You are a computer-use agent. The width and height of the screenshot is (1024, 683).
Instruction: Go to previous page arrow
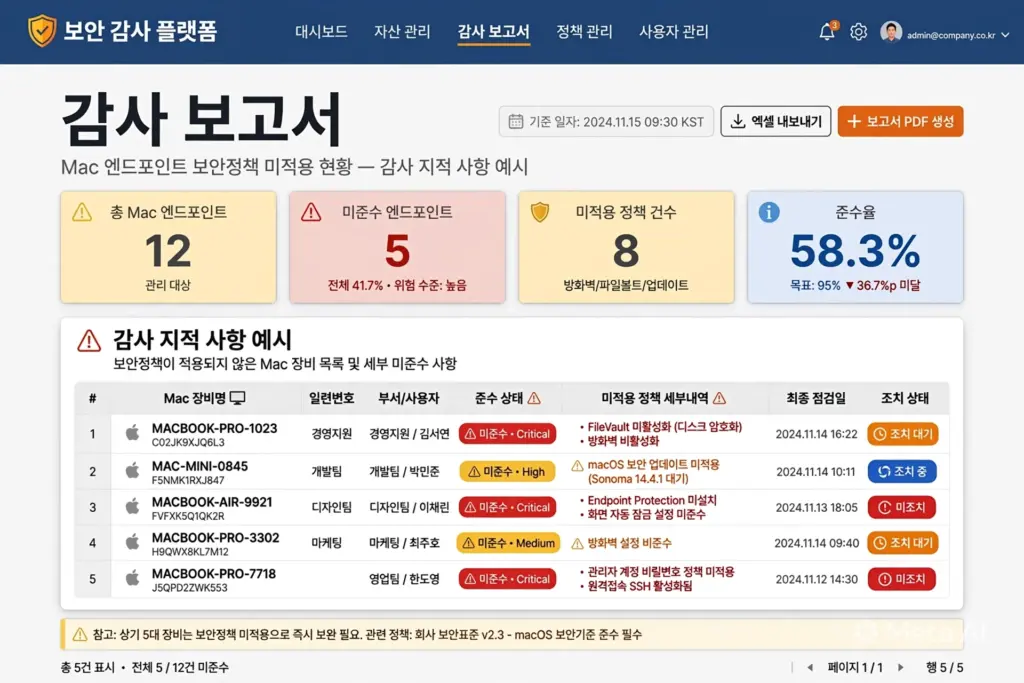(x=810, y=667)
